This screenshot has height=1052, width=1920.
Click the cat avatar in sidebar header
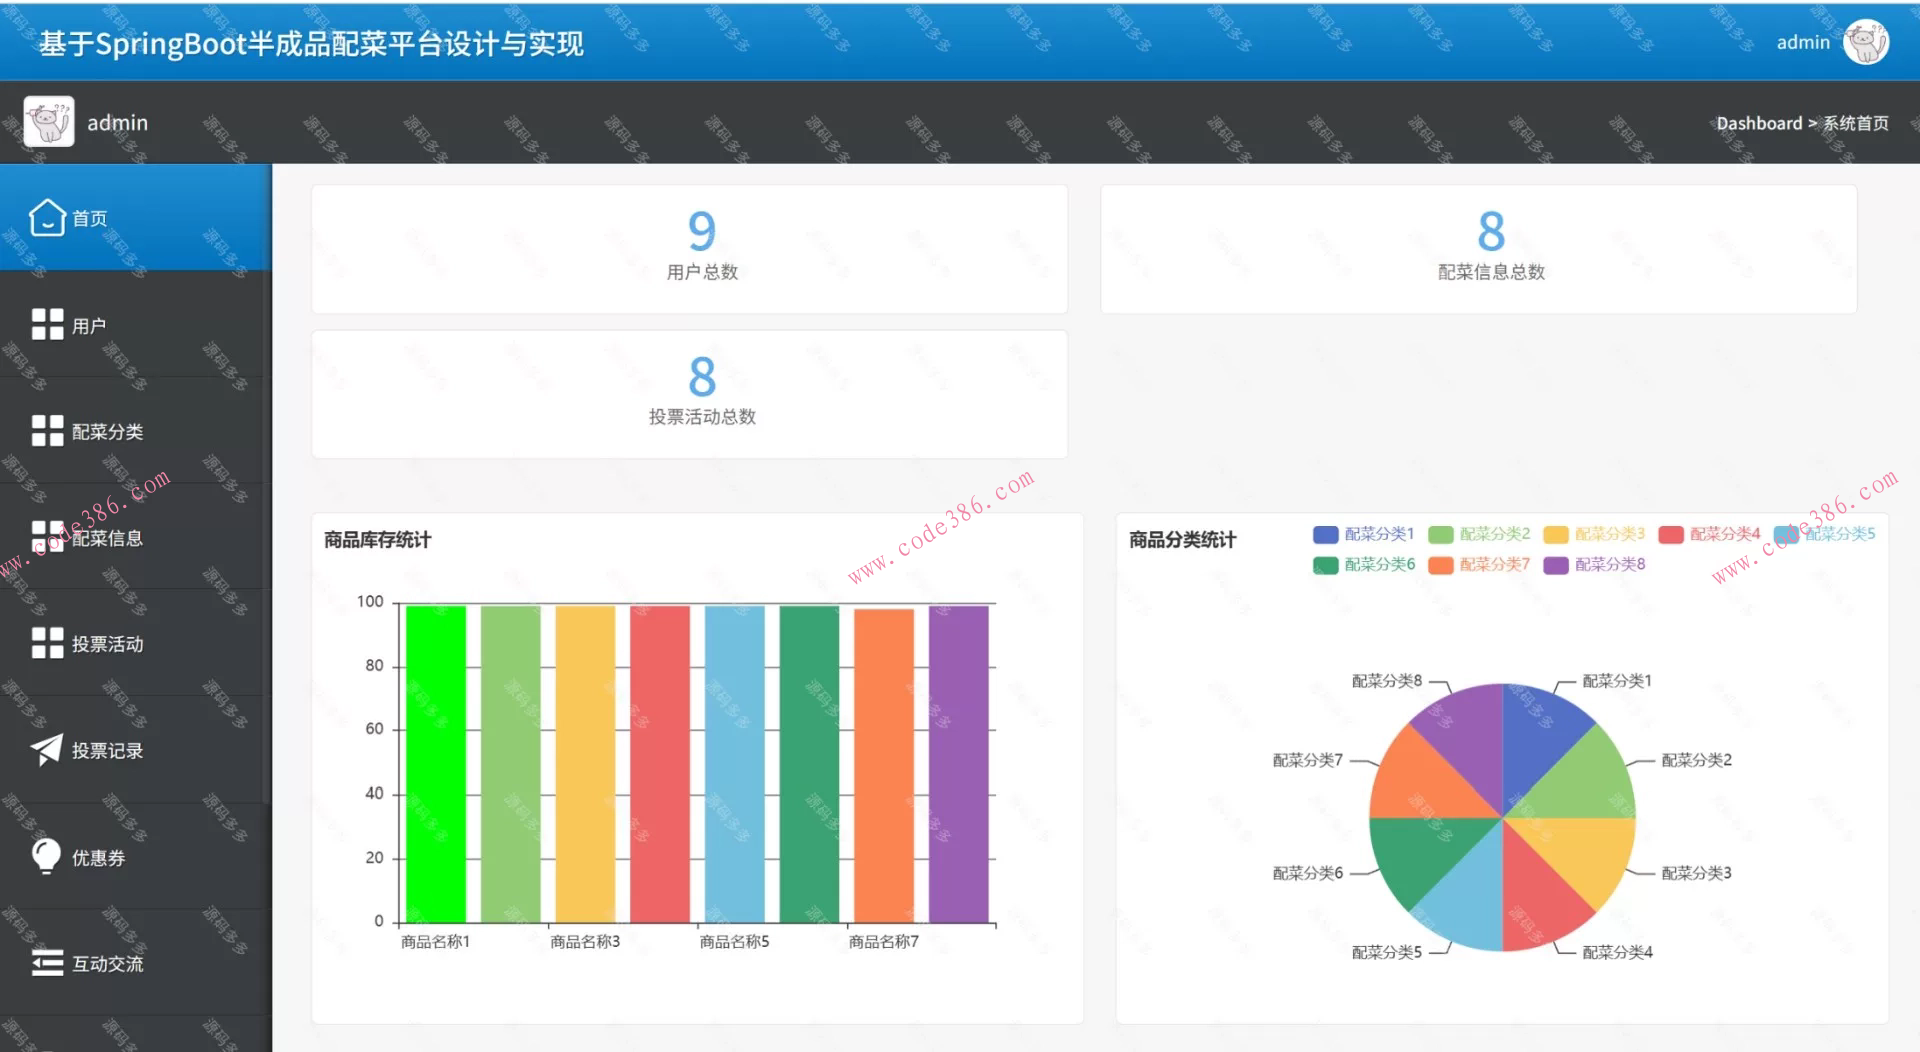(49, 122)
